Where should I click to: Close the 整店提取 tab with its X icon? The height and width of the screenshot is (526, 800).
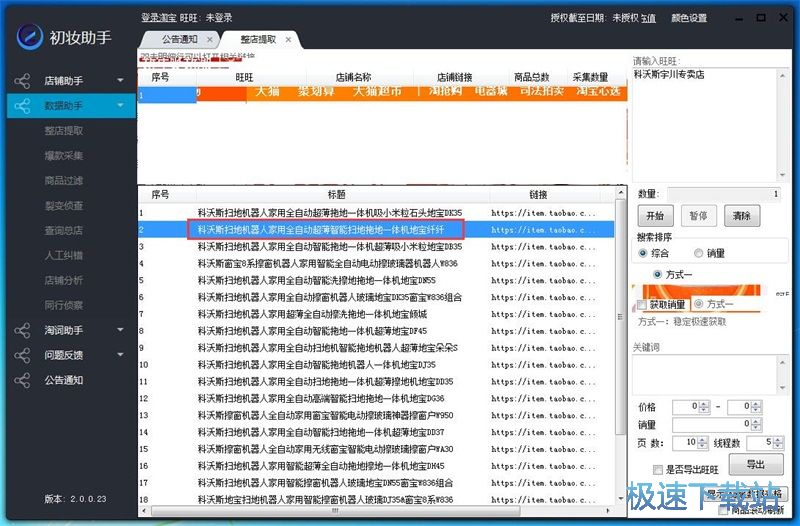point(289,39)
